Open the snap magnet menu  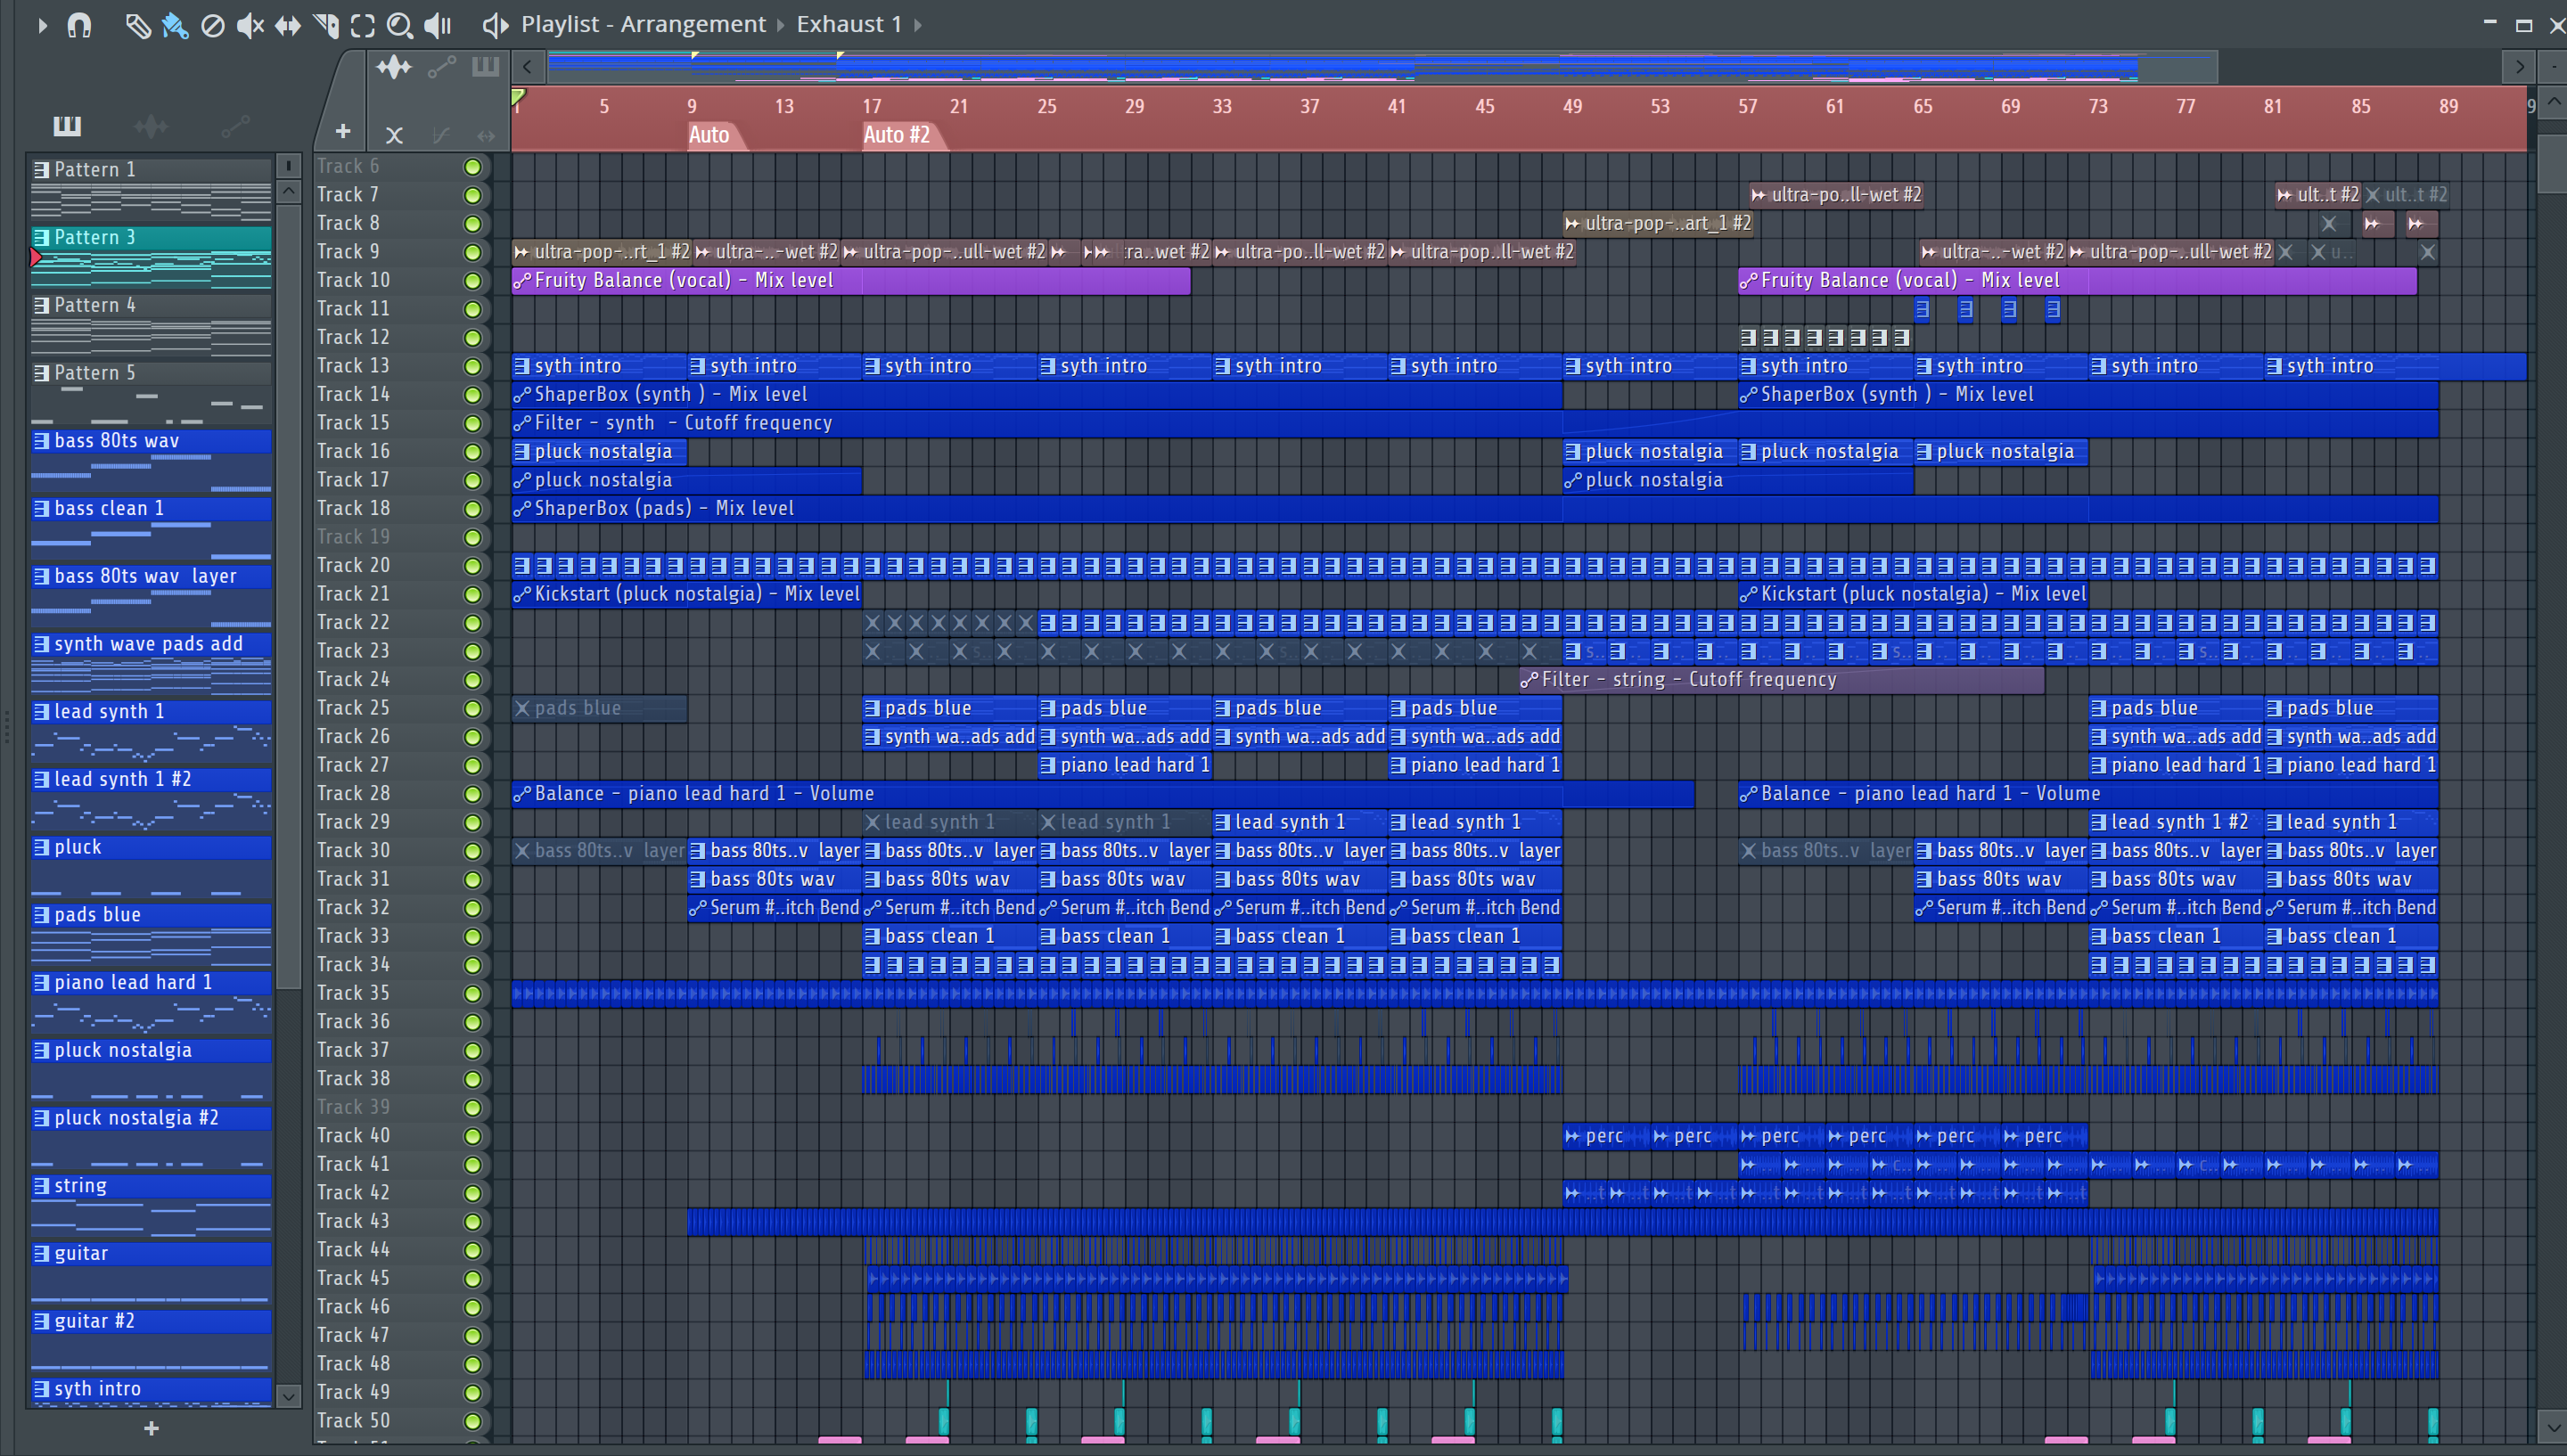click(x=79, y=25)
